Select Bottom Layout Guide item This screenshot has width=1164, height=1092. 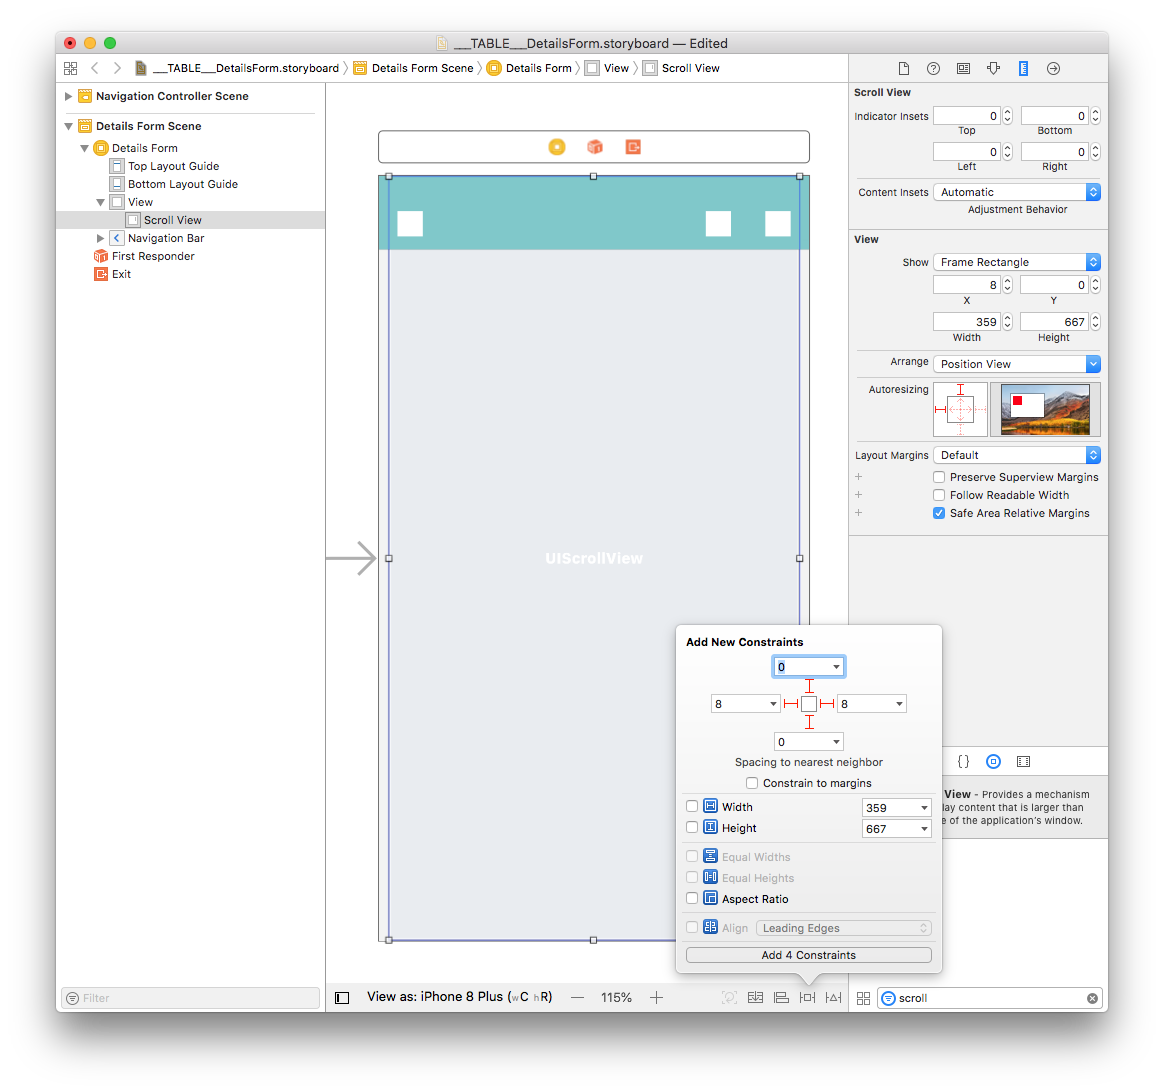click(183, 184)
